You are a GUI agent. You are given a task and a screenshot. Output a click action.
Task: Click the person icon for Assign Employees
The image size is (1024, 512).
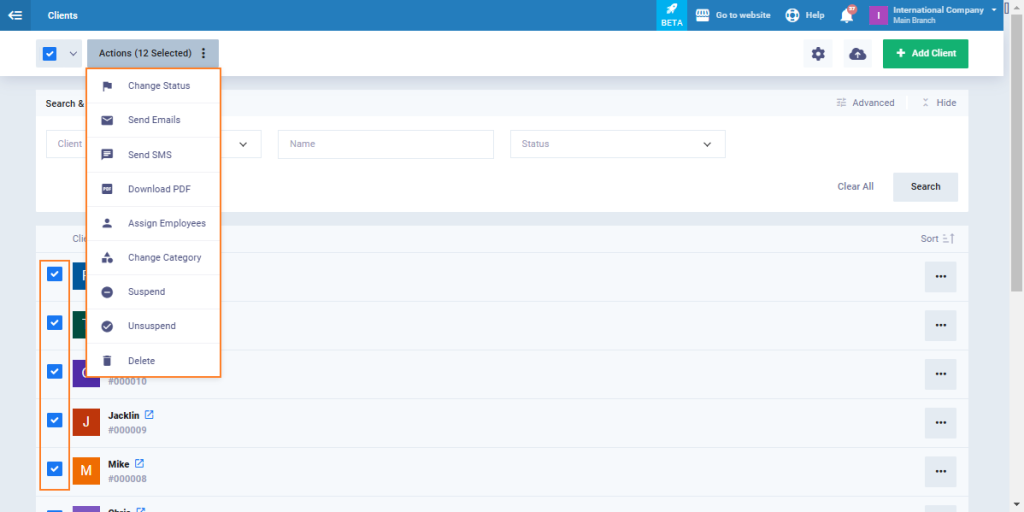point(107,223)
